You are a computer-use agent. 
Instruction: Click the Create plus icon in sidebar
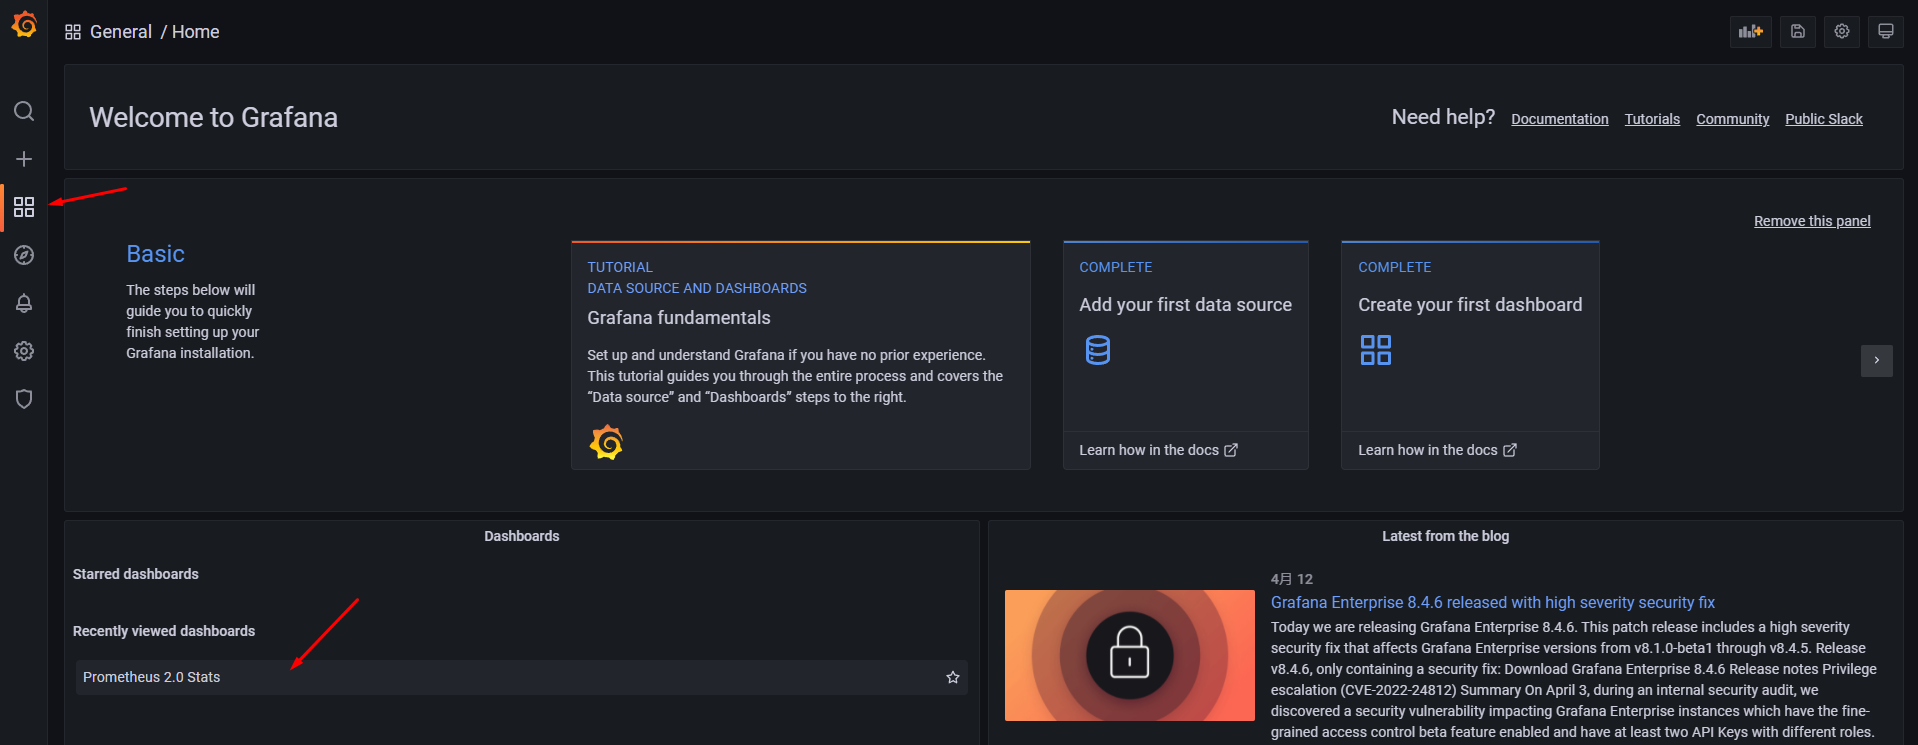(24, 159)
